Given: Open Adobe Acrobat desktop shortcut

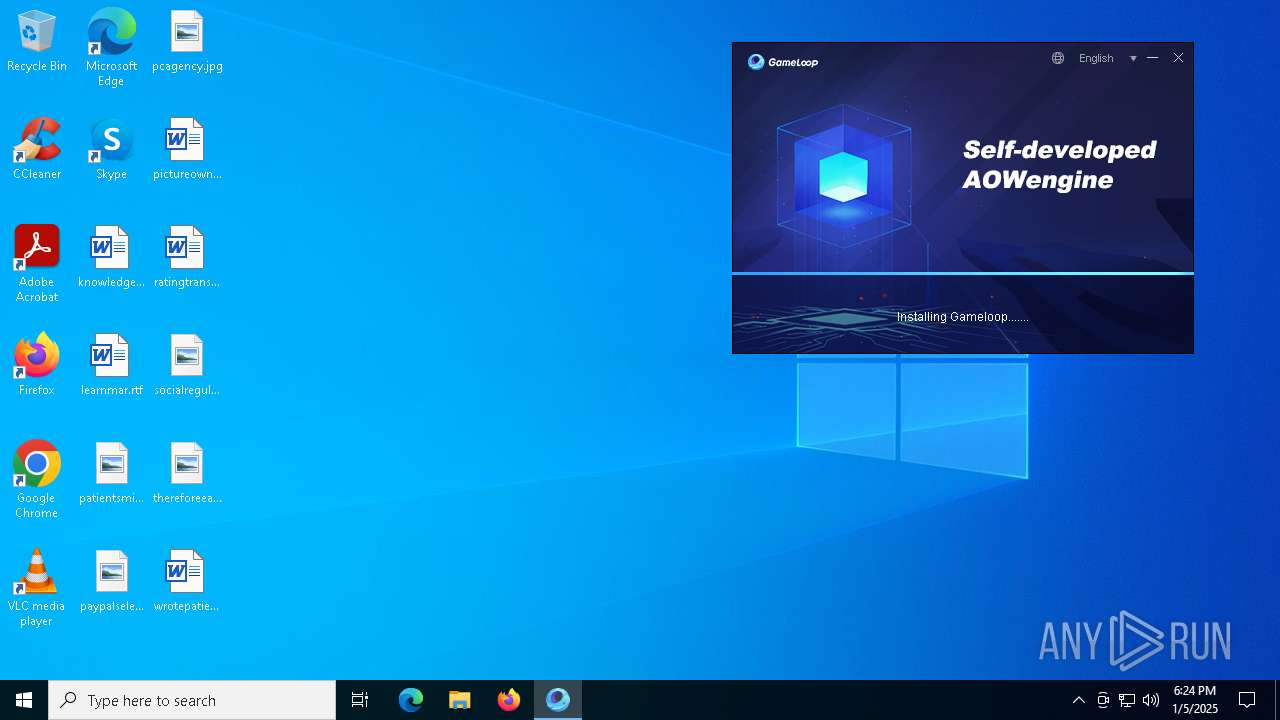Looking at the screenshot, I should (x=37, y=264).
